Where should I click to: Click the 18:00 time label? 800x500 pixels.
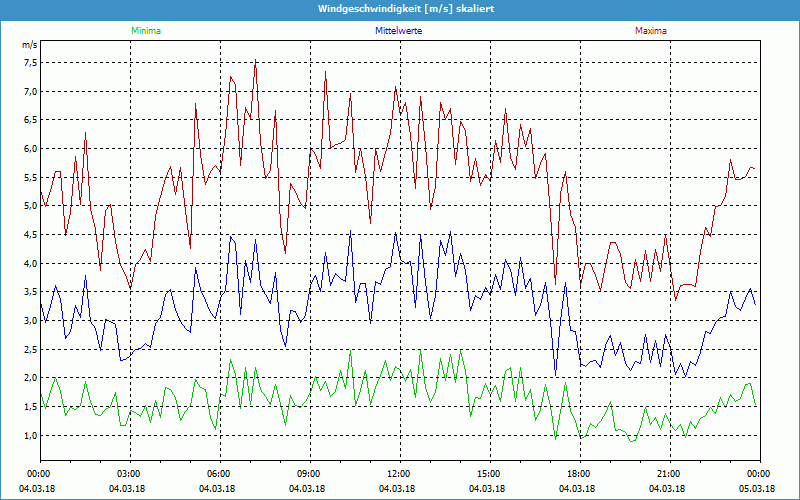coord(579,474)
